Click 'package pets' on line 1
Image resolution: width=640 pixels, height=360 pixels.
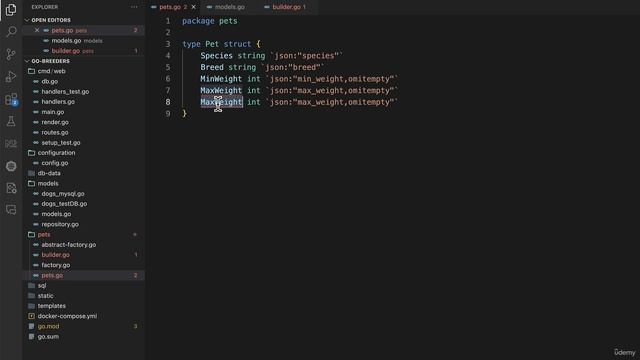pyautogui.click(x=210, y=21)
